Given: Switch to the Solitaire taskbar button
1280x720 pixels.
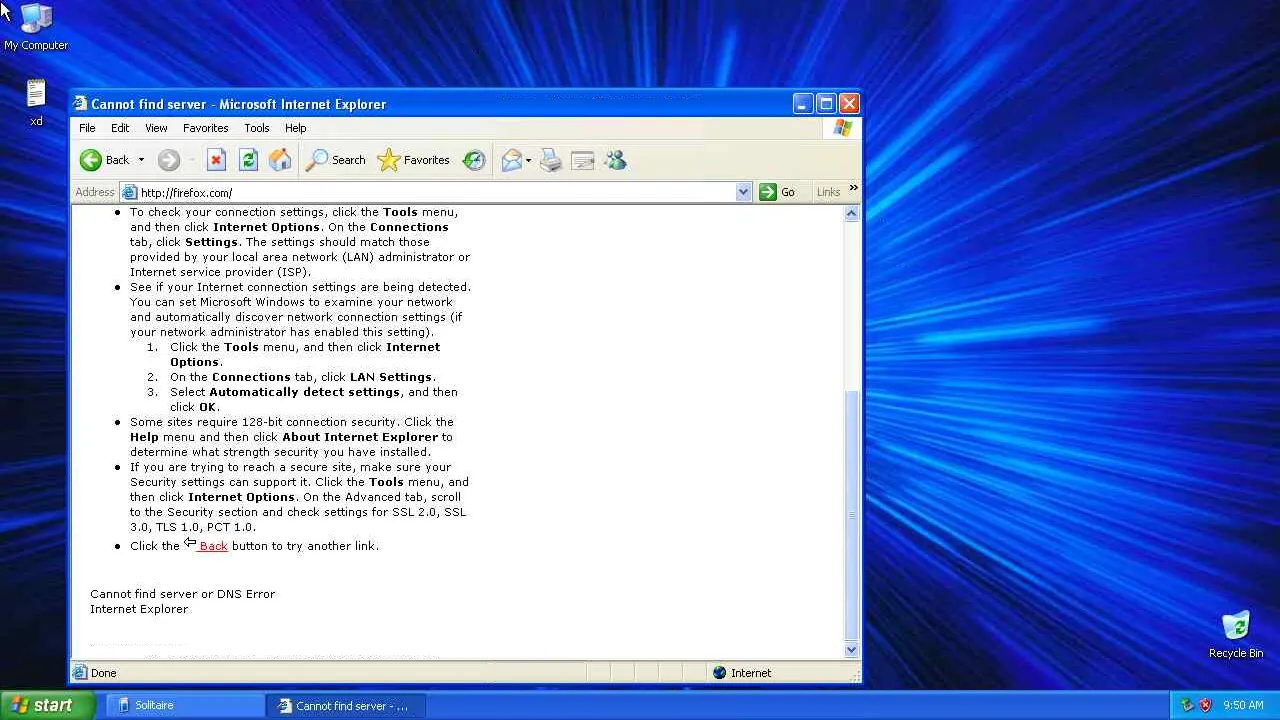Looking at the screenshot, I should (185, 705).
